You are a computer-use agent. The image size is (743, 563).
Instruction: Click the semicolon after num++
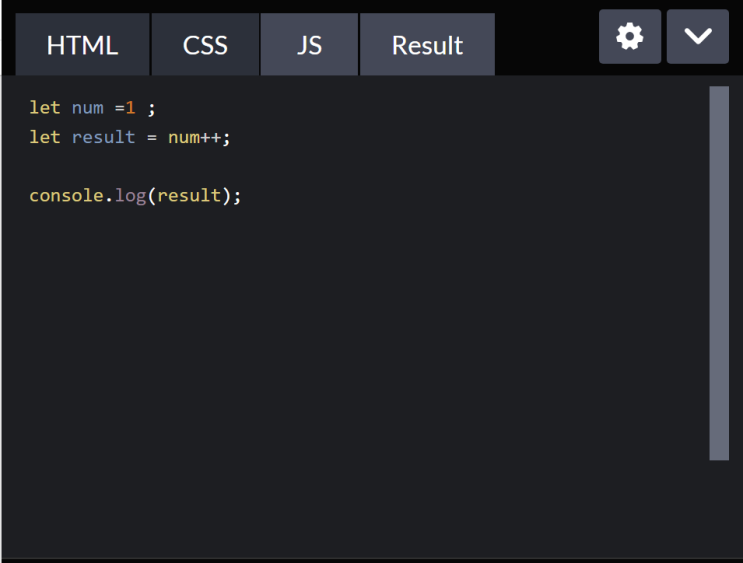226,138
